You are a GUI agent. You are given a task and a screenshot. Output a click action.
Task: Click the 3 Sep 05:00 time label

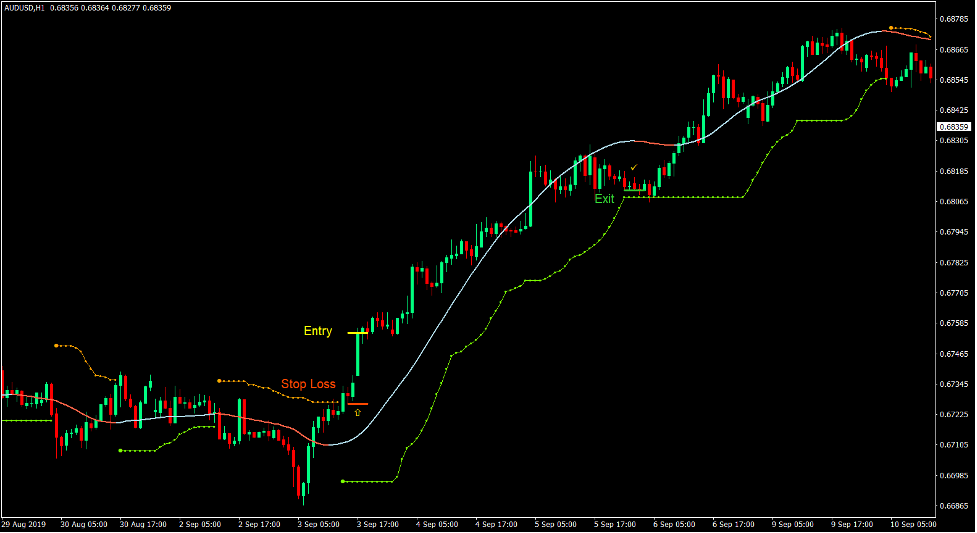pos(319,523)
